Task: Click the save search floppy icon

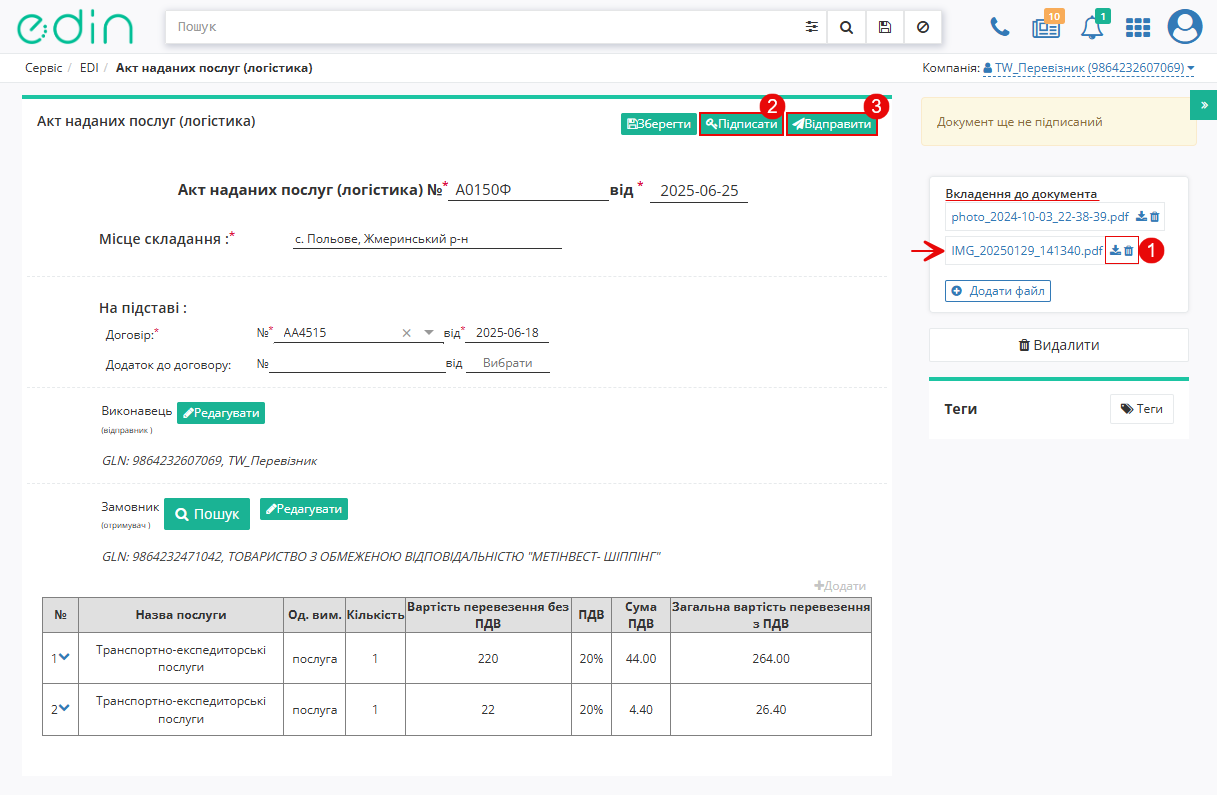Action: tap(884, 27)
